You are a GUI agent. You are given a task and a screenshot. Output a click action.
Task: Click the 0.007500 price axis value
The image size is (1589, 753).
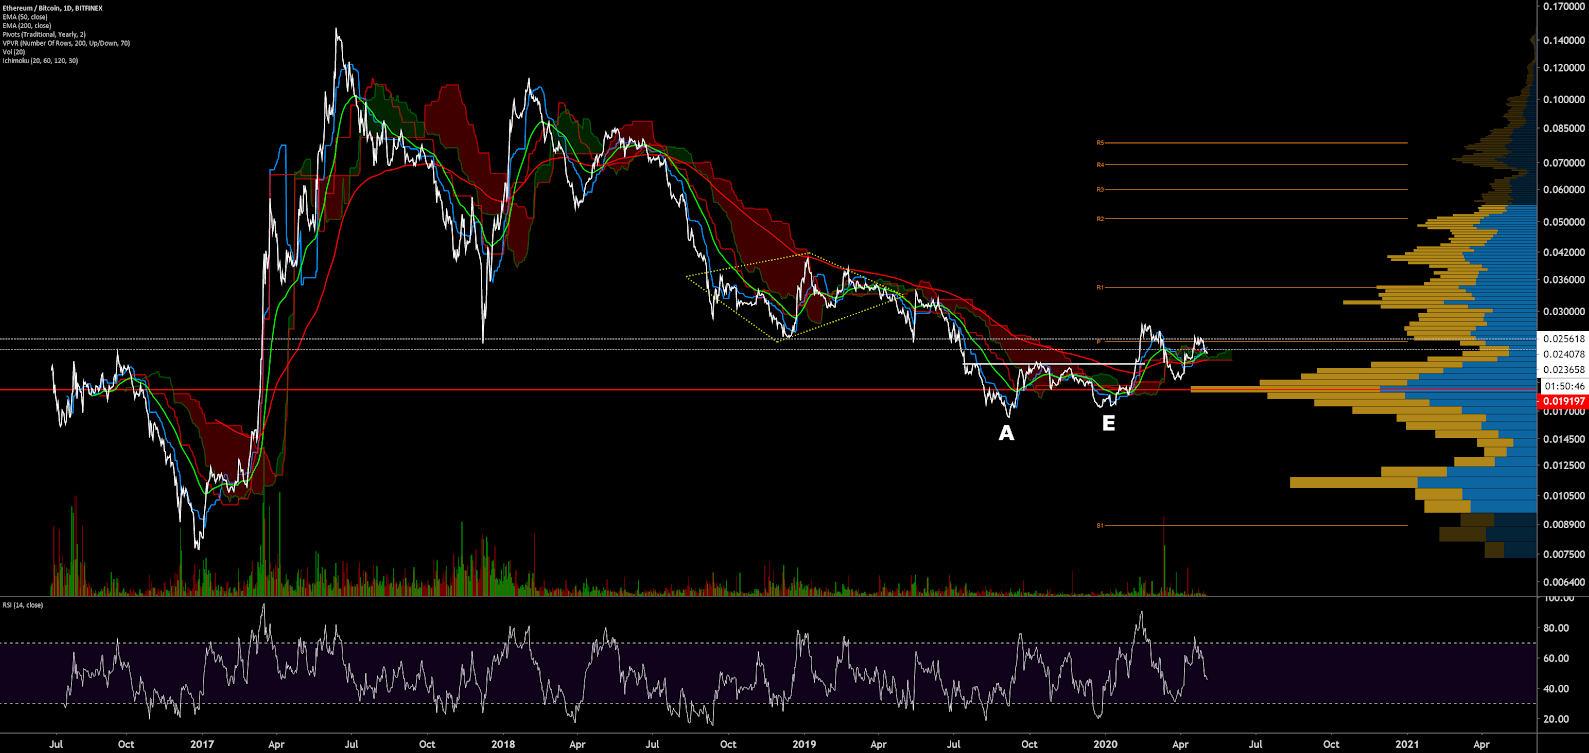1564,554
